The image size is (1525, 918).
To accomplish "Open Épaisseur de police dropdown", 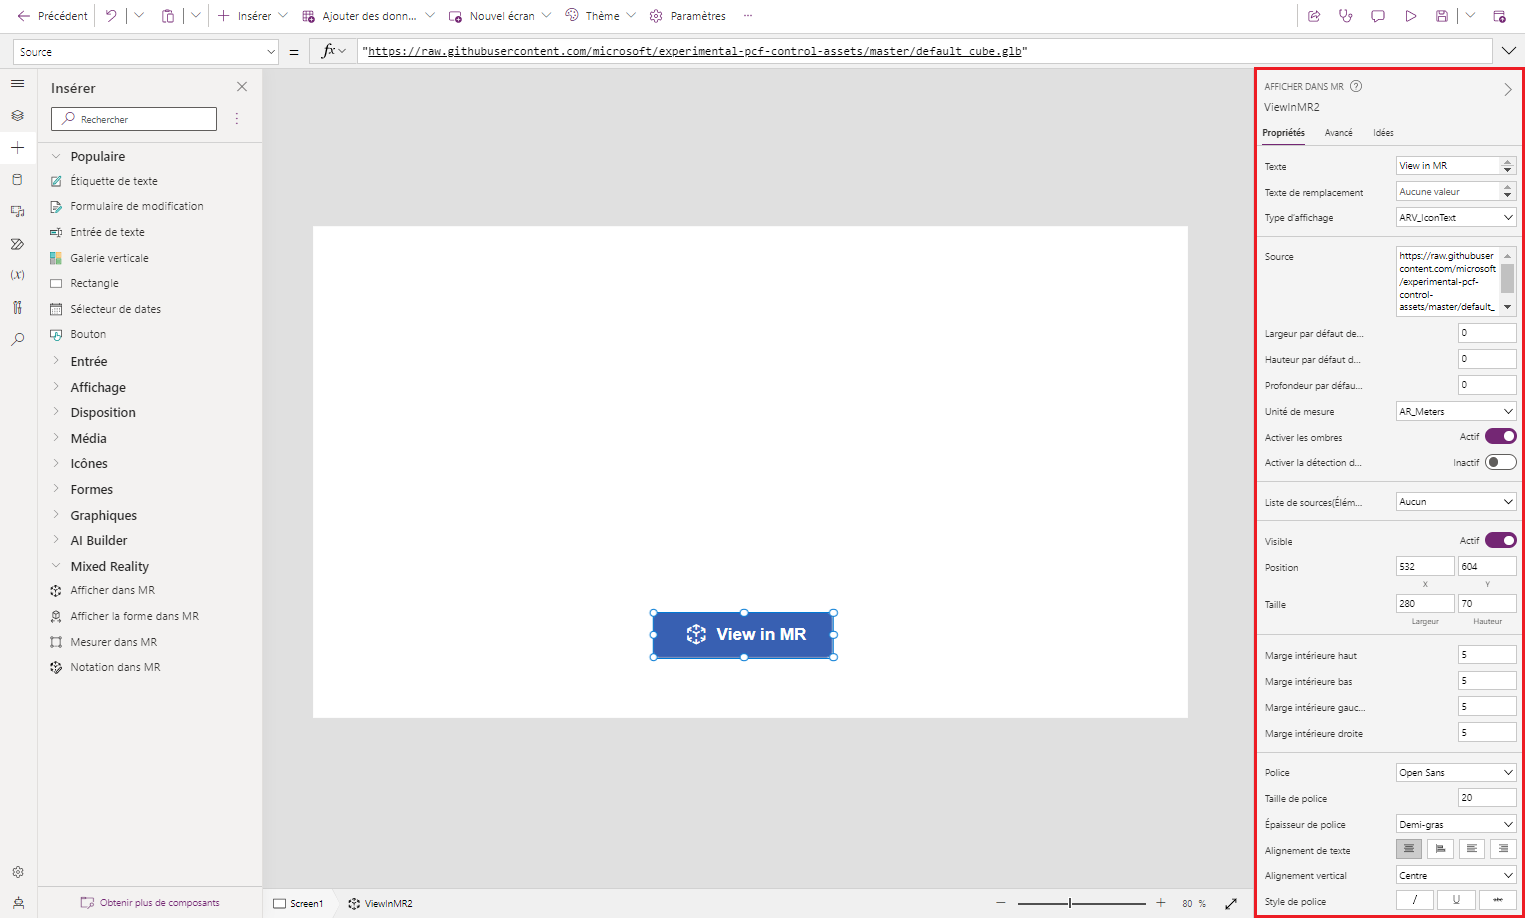I will [x=1456, y=824].
